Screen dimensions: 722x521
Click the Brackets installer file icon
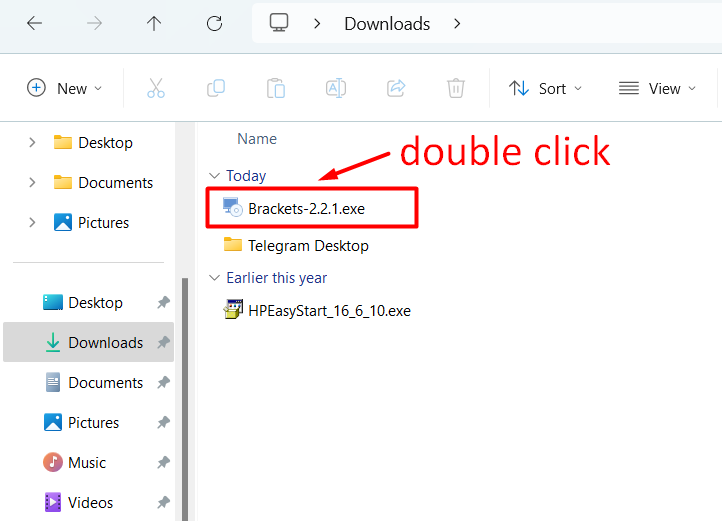(x=233, y=207)
